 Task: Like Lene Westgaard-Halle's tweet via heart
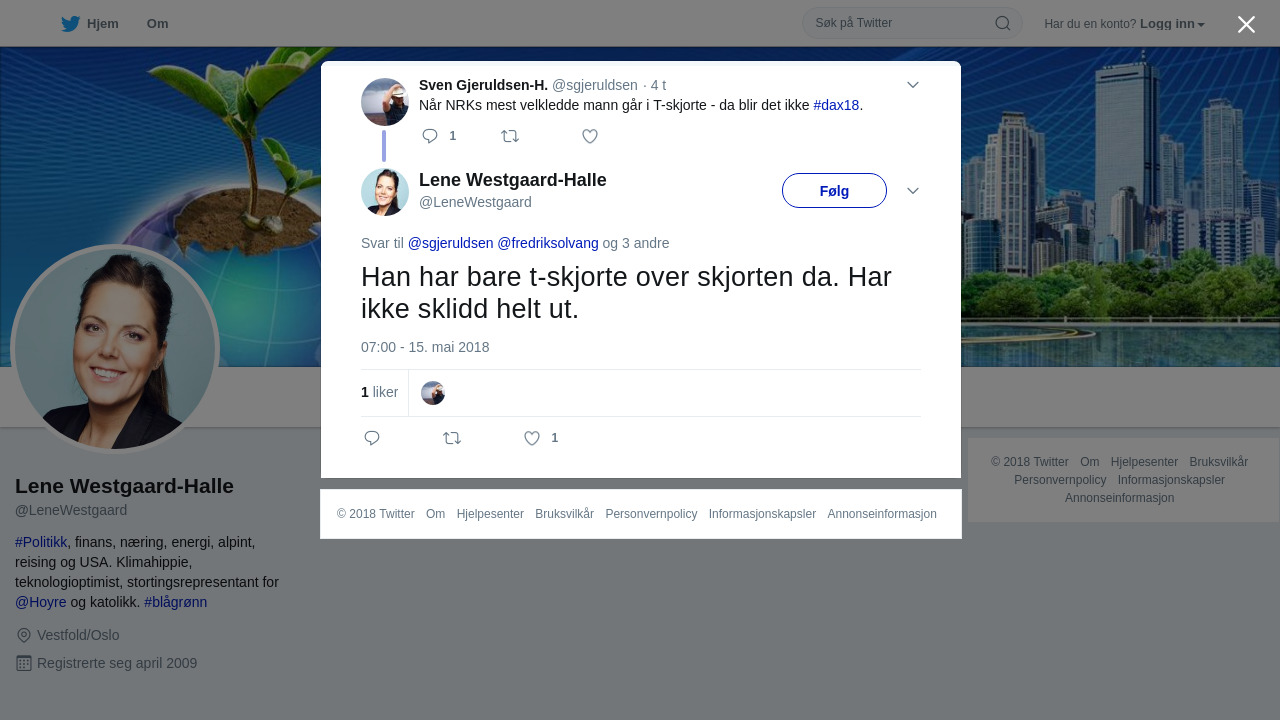pyautogui.click(x=532, y=438)
